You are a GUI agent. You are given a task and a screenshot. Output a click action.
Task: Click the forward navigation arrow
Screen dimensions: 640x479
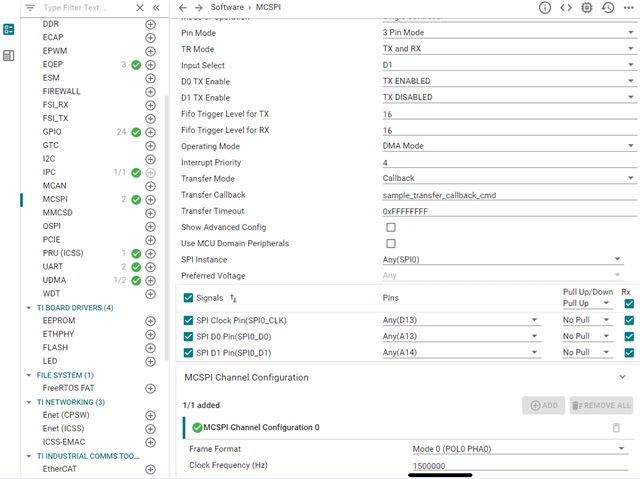point(199,8)
